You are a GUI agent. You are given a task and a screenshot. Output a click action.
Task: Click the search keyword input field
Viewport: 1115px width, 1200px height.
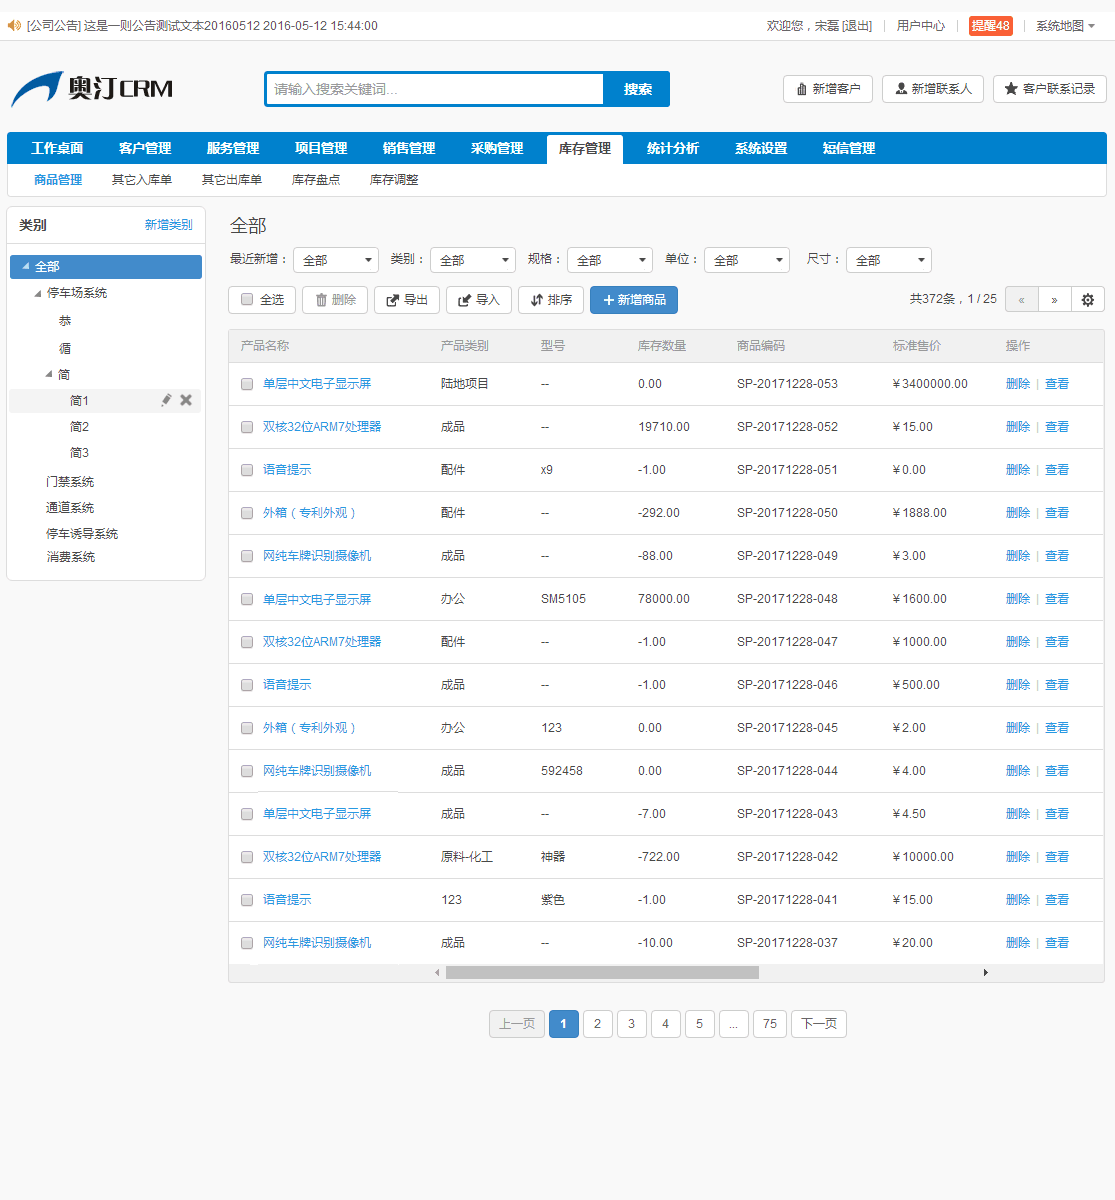click(x=435, y=89)
